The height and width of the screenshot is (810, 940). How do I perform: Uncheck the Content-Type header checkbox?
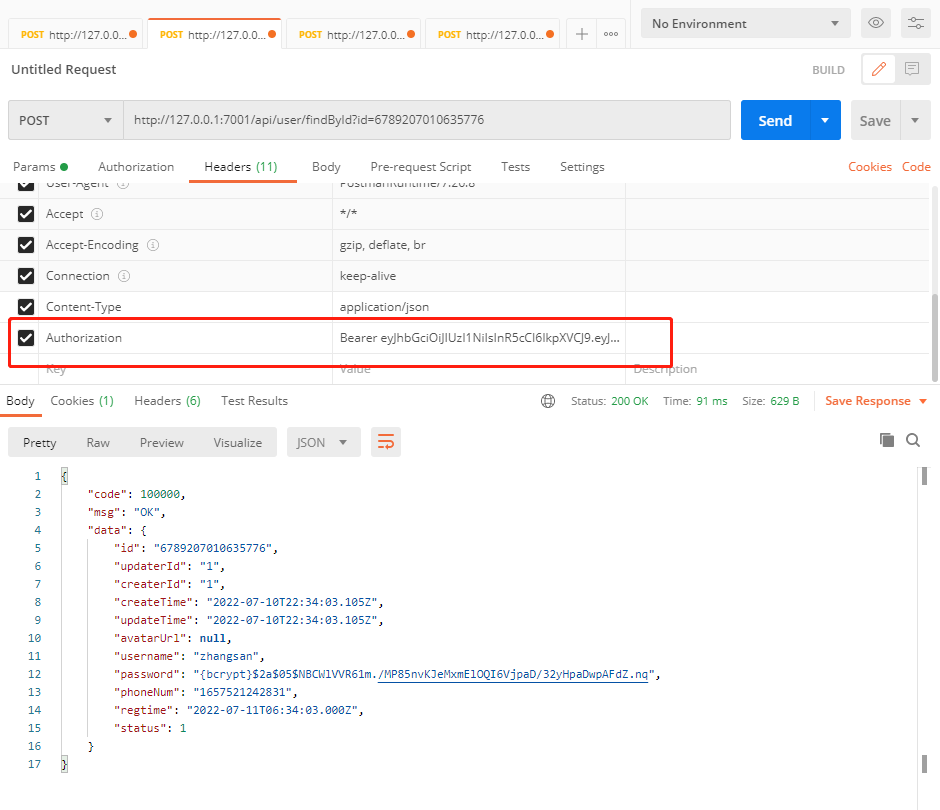point(26,307)
